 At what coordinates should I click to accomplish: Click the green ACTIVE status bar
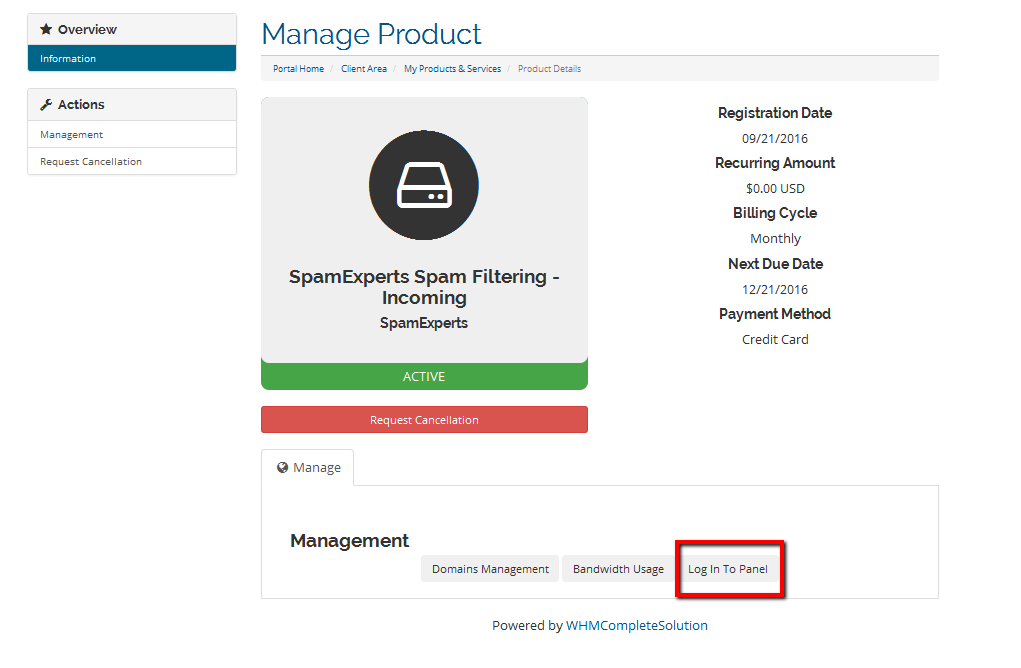425,376
